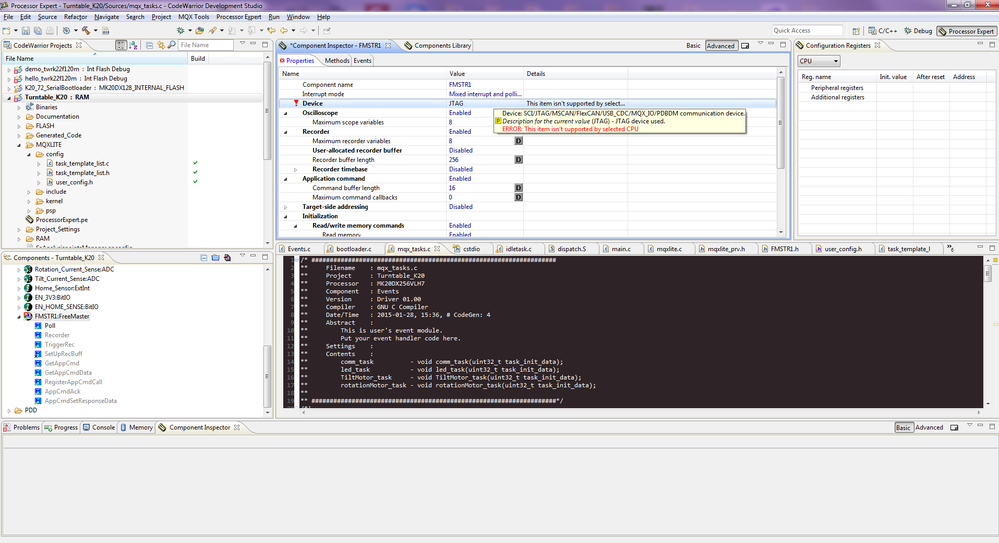Toggle Advanced view in Component Inspector FMSTR1

(721, 46)
